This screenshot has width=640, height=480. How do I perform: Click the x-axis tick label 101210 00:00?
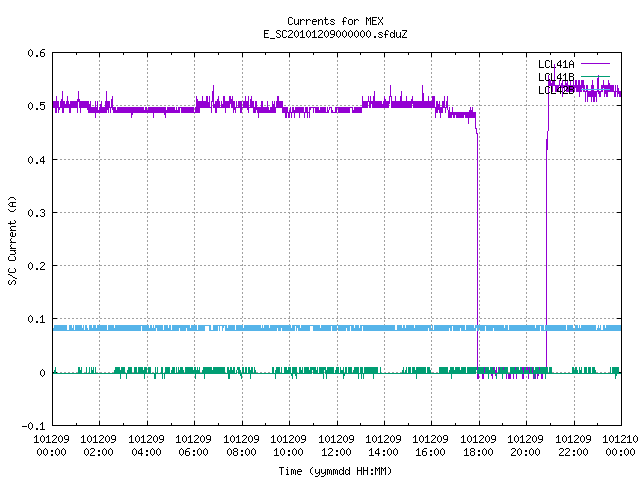tap(620, 445)
